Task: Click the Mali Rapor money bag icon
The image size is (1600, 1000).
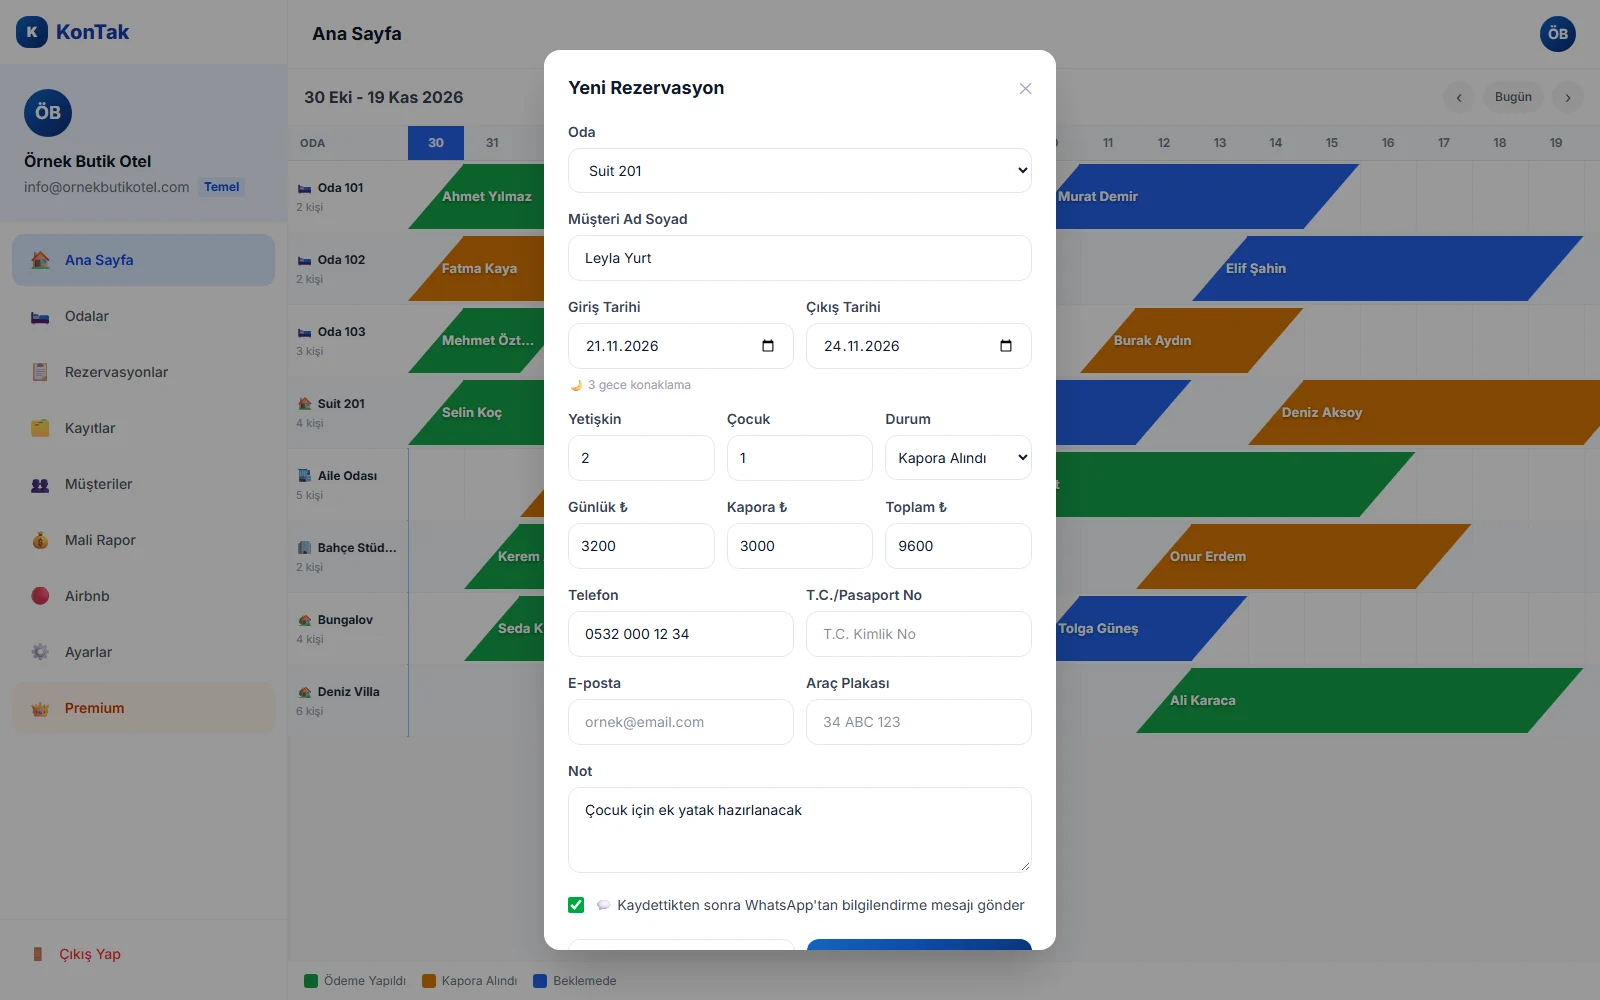Action: tap(40, 540)
